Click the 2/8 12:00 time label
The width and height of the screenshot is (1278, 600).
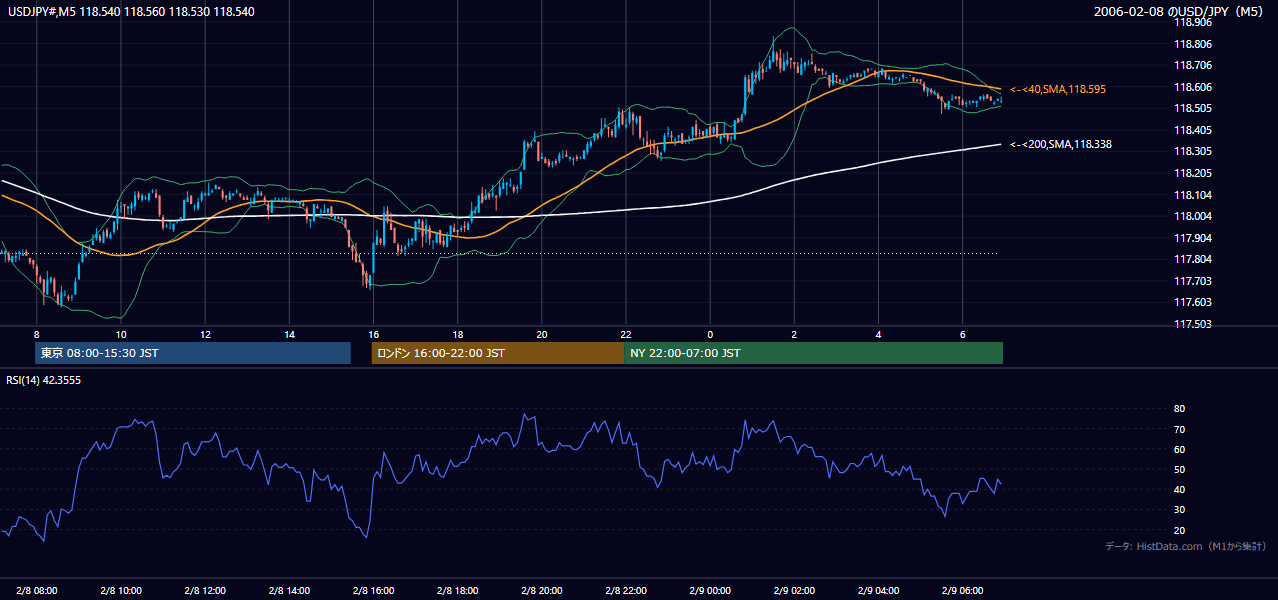pyautogui.click(x=205, y=590)
